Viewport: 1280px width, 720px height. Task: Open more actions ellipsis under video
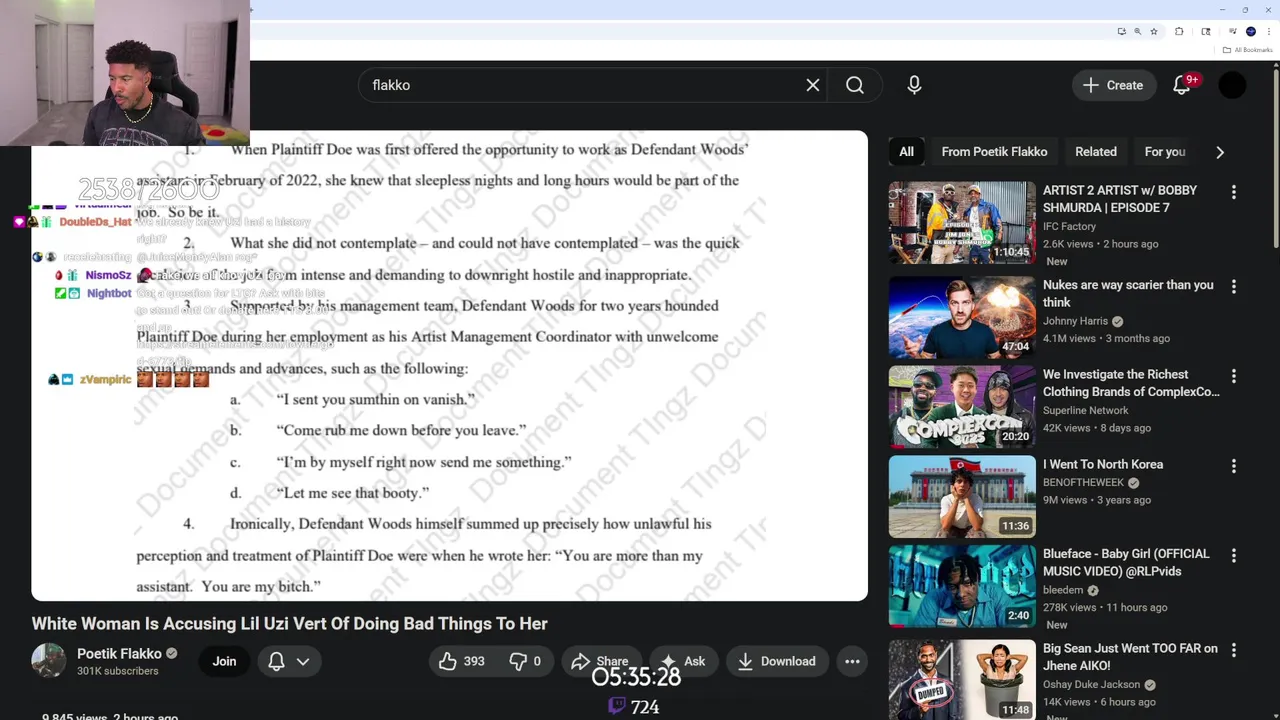(852, 661)
